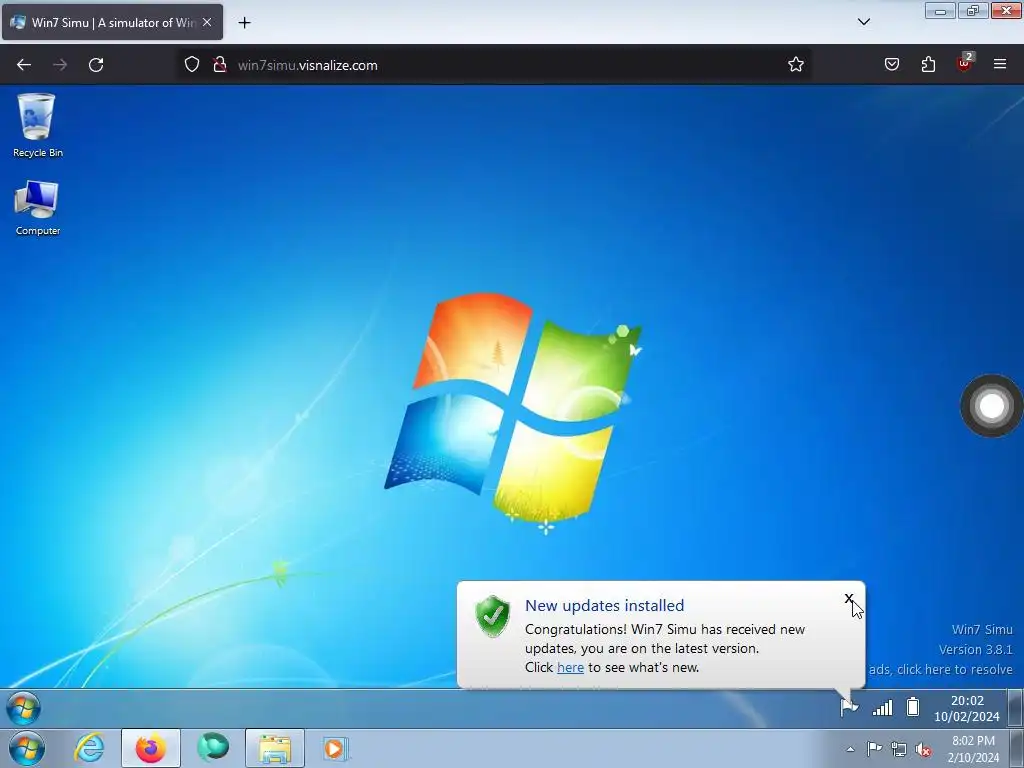
Task: Click the 'ads, click here to resolve' text
Action: click(940, 669)
